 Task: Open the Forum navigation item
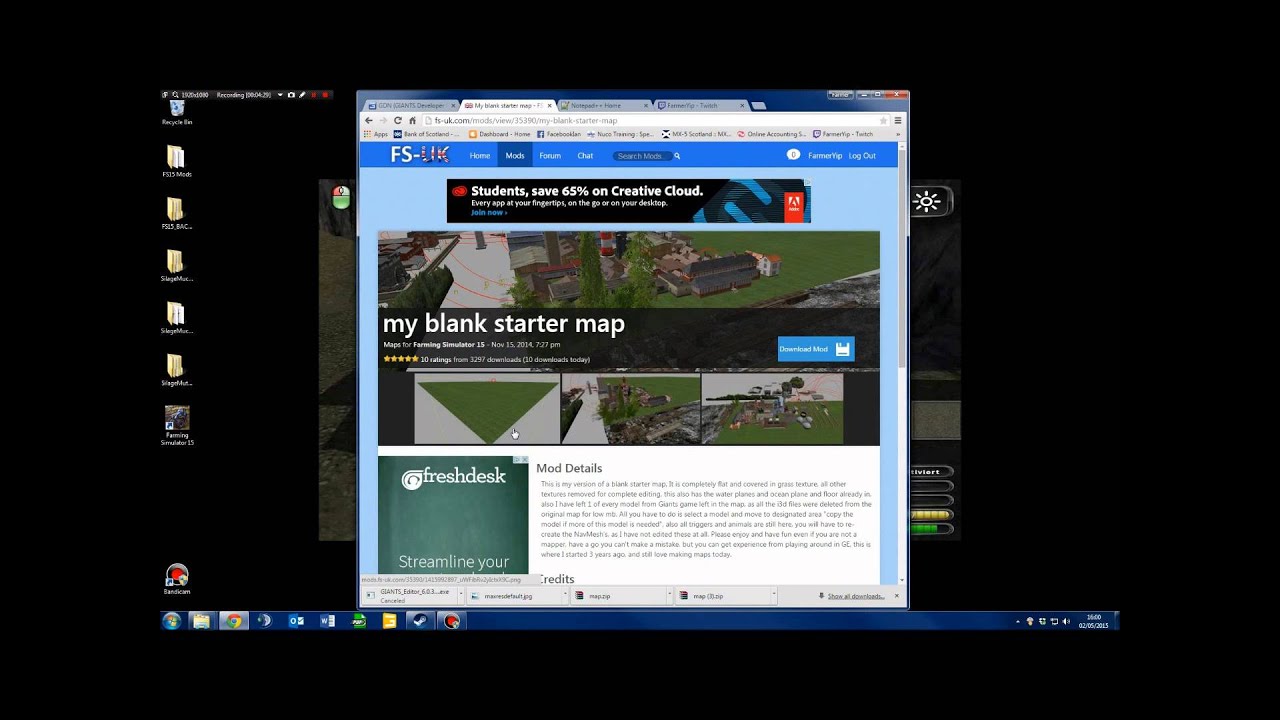click(x=550, y=156)
